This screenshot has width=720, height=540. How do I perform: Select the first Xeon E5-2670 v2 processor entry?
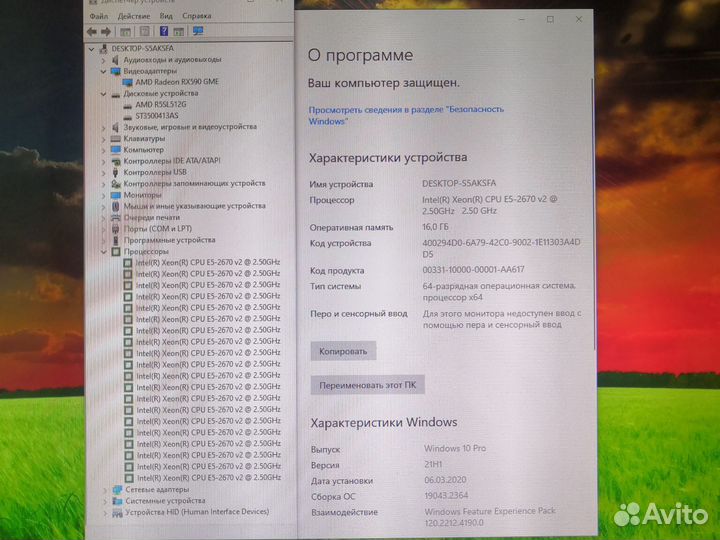tap(208, 263)
